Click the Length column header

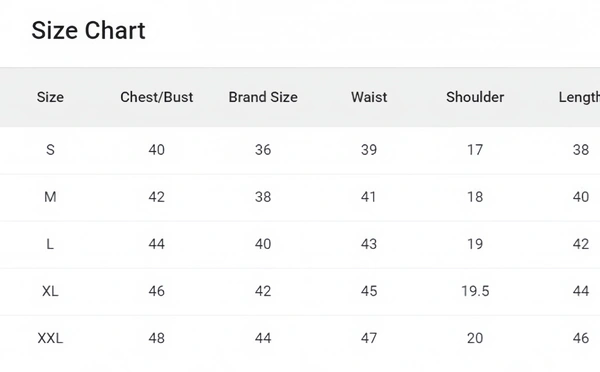tap(579, 97)
